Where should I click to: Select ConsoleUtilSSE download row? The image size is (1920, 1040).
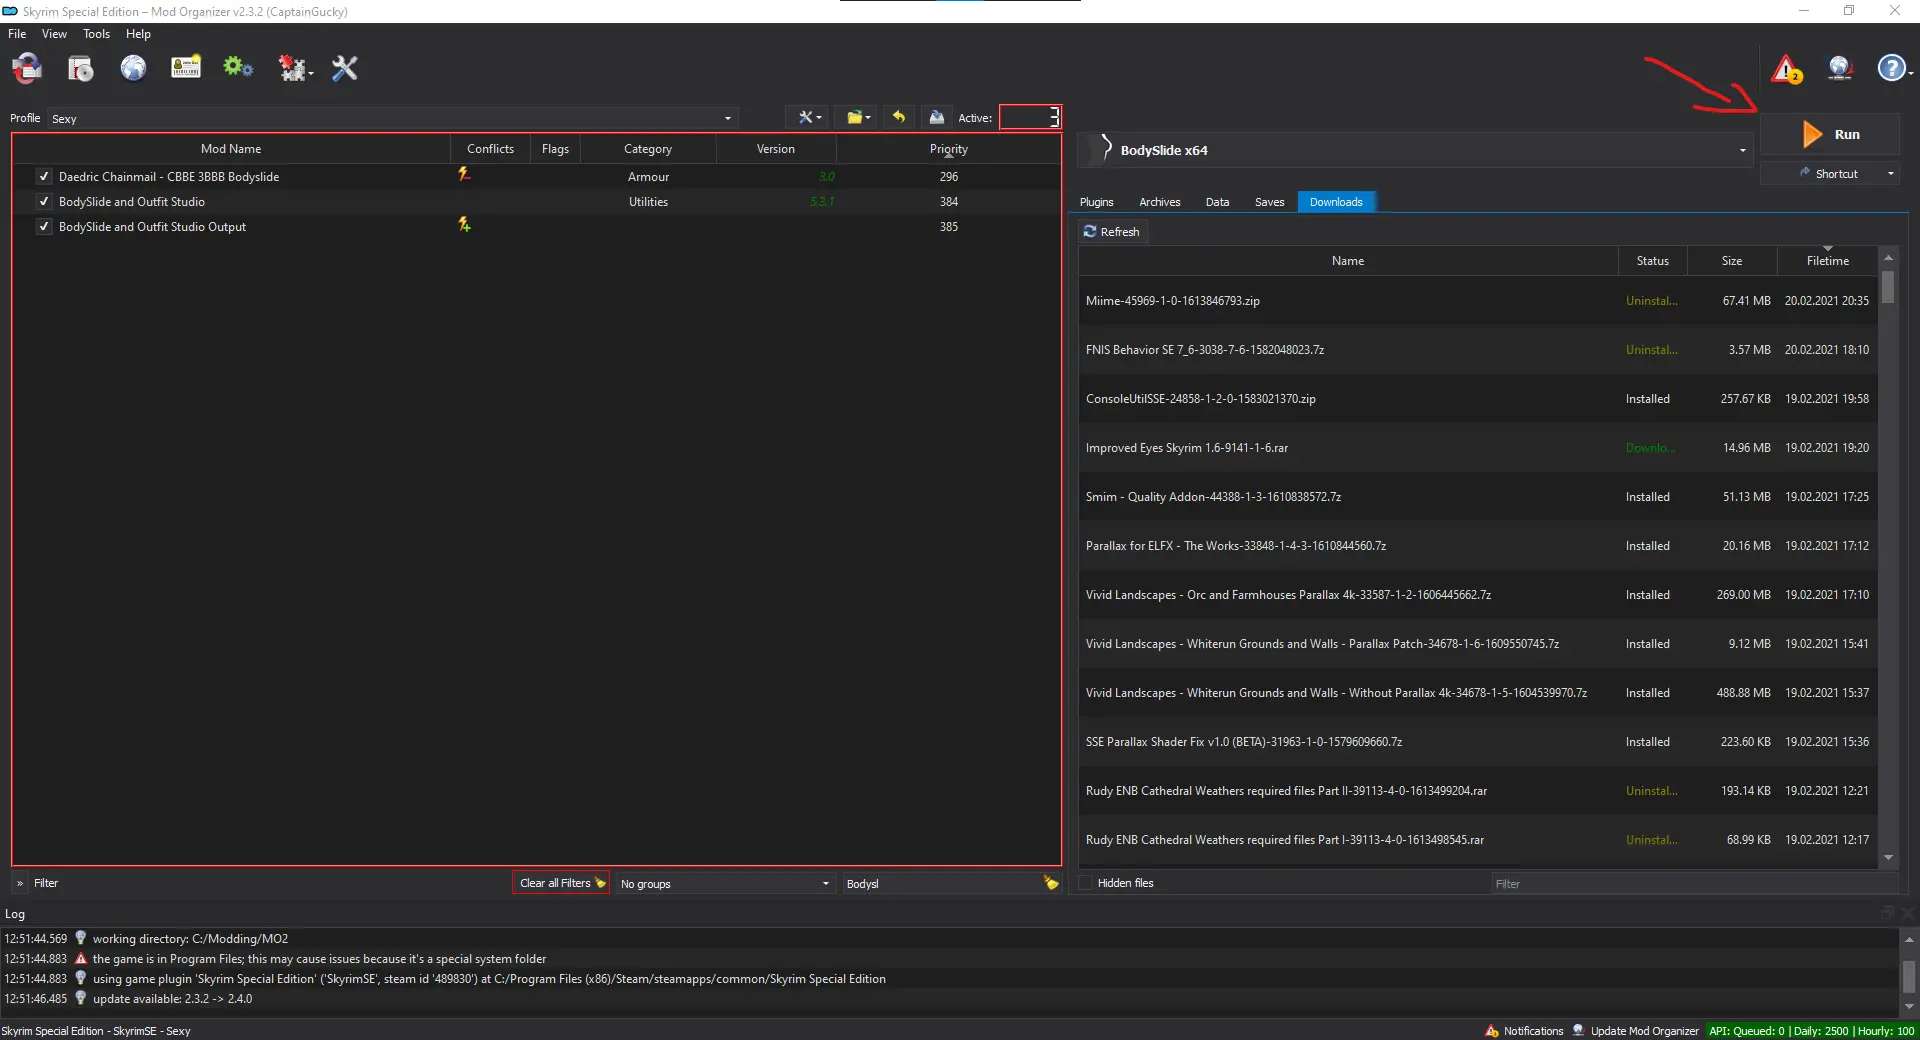point(1478,399)
